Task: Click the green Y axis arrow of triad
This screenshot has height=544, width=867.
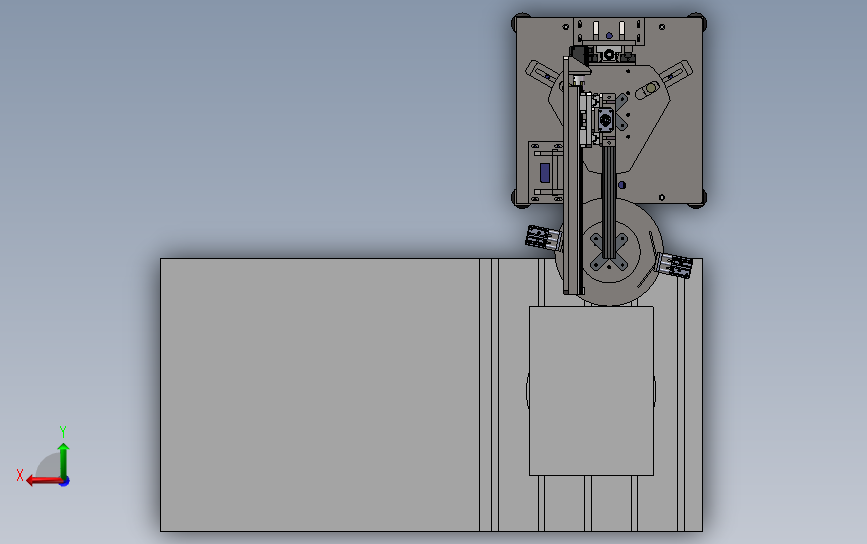Action: tap(64, 460)
